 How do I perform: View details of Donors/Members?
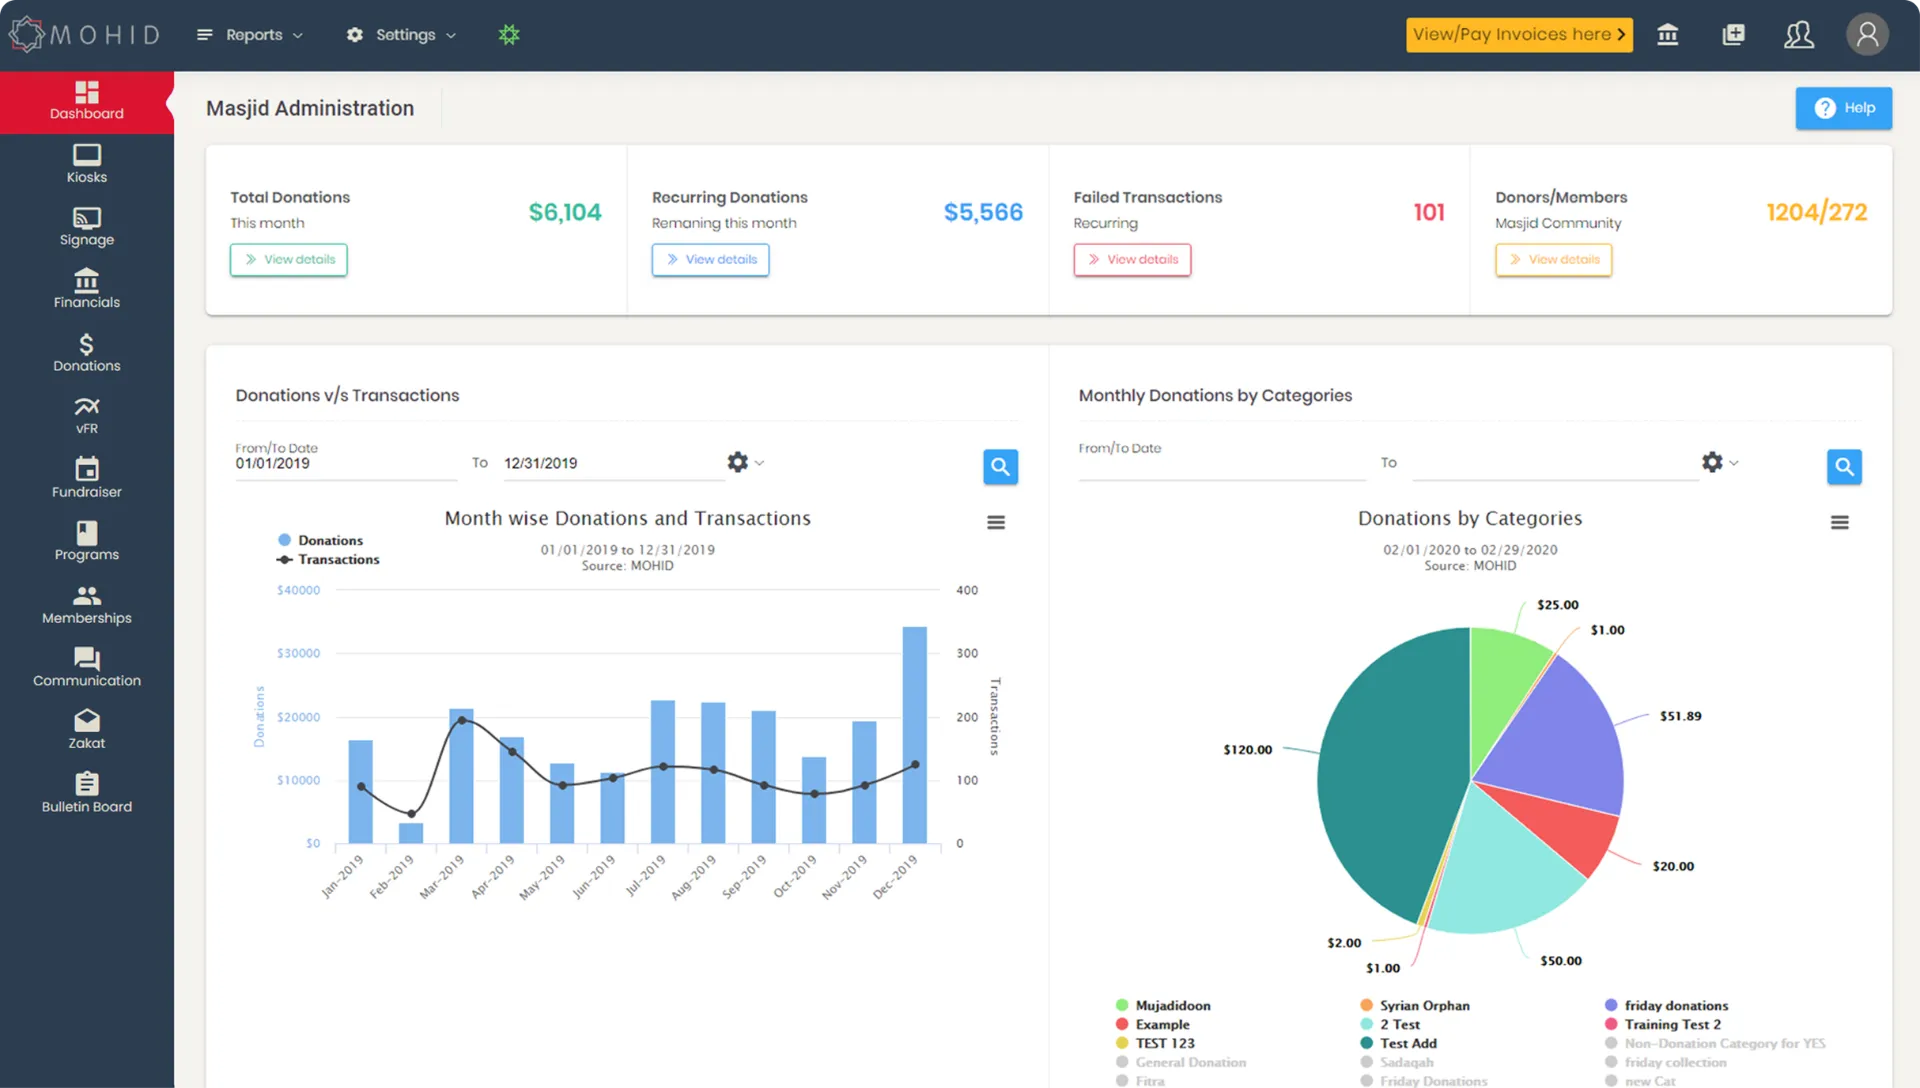1554,260
